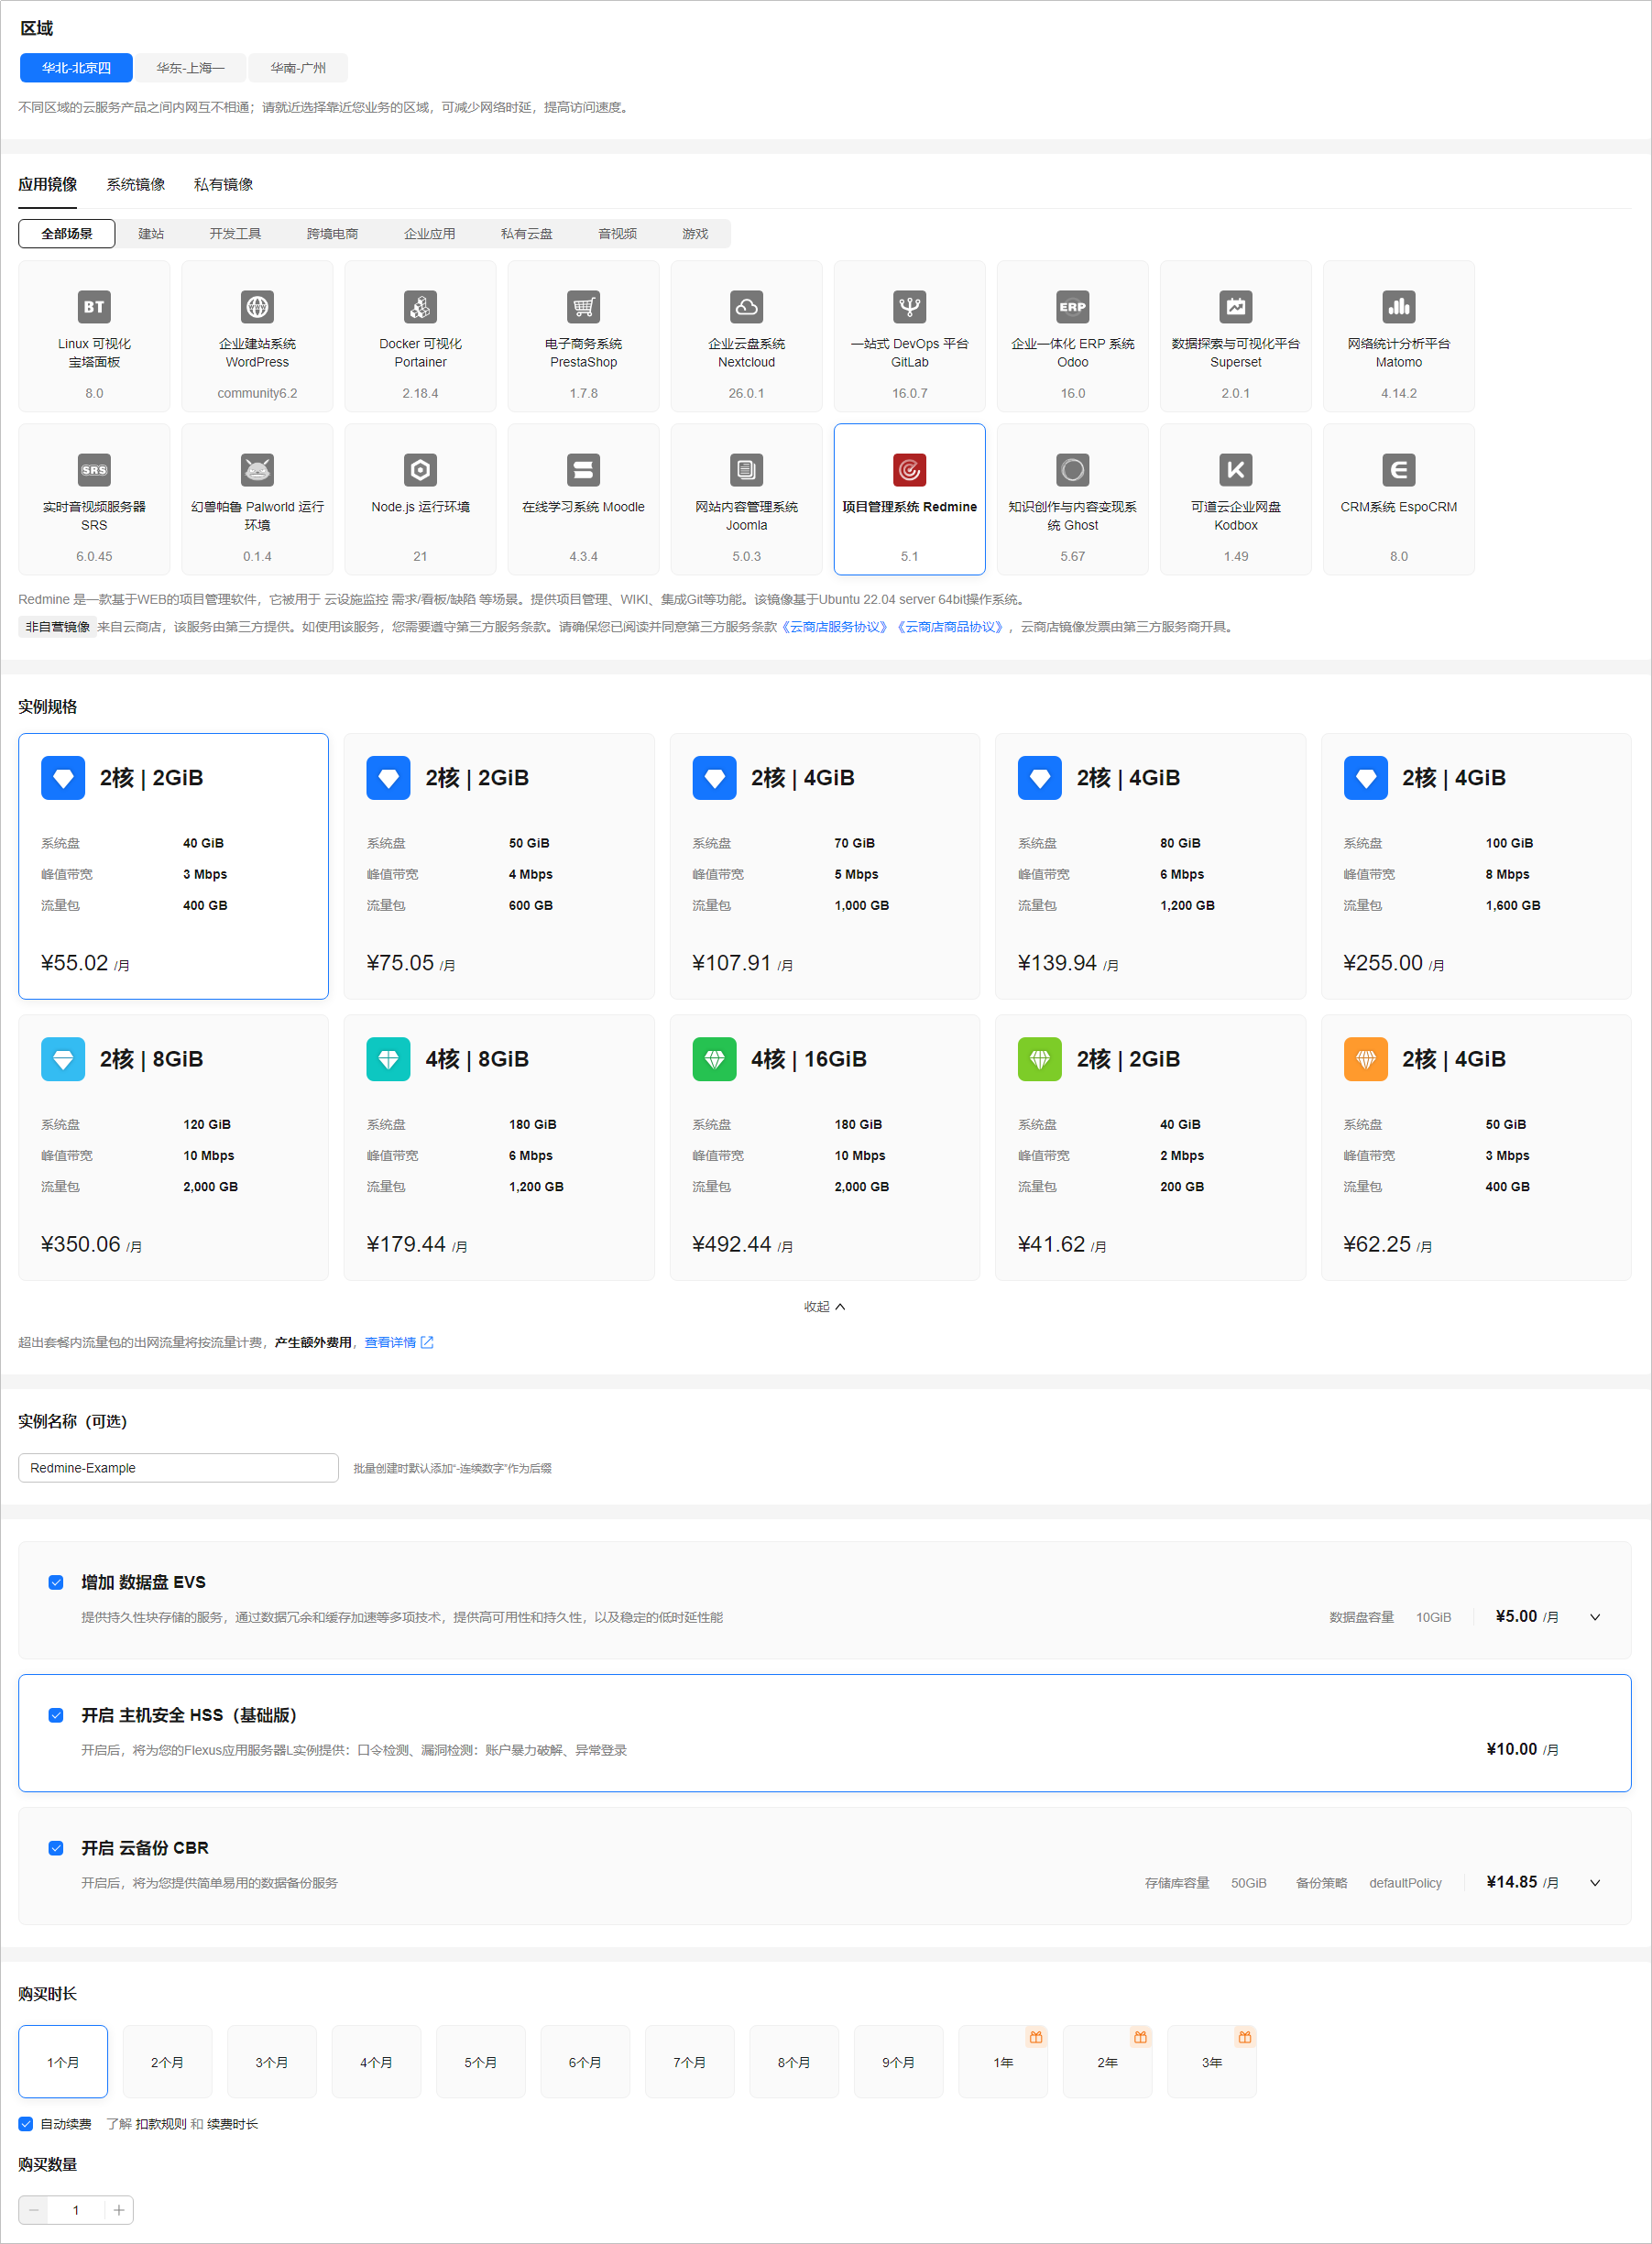Open the 云商店商品协议 link
The width and height of the screenshot is (1652, 2244).
tap(950, 627)
